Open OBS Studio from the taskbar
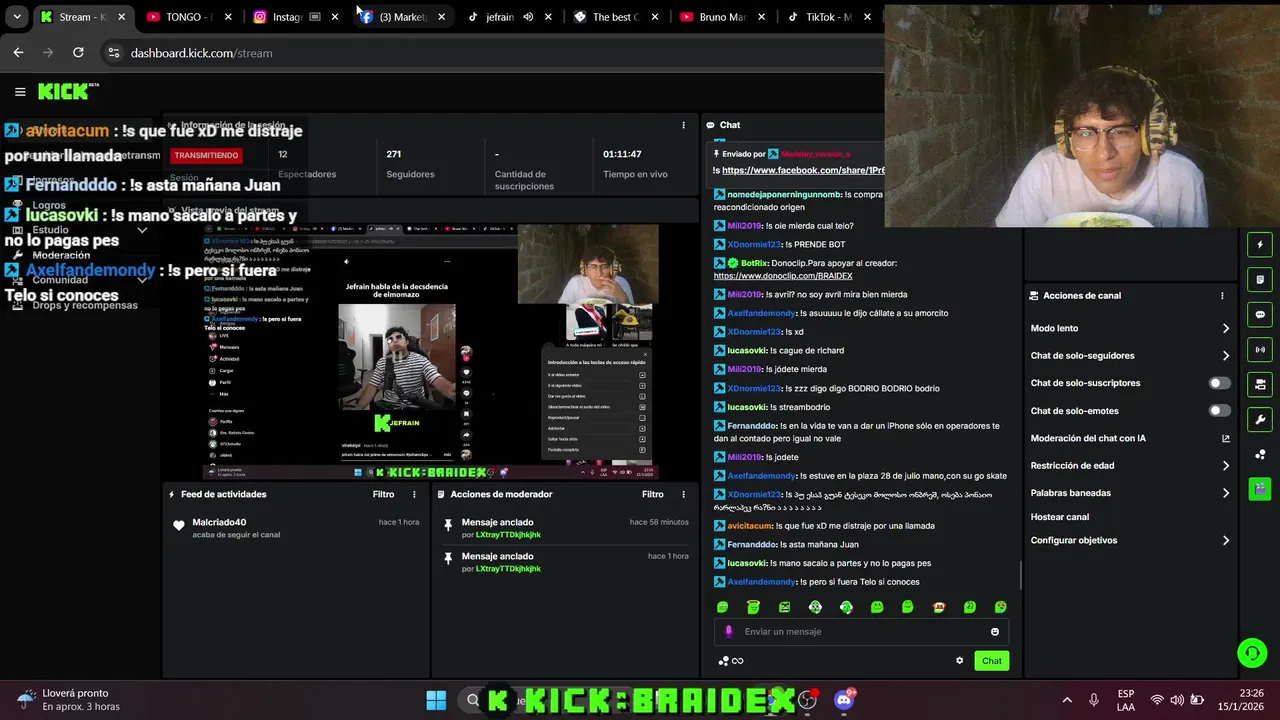 coord(808,700)
